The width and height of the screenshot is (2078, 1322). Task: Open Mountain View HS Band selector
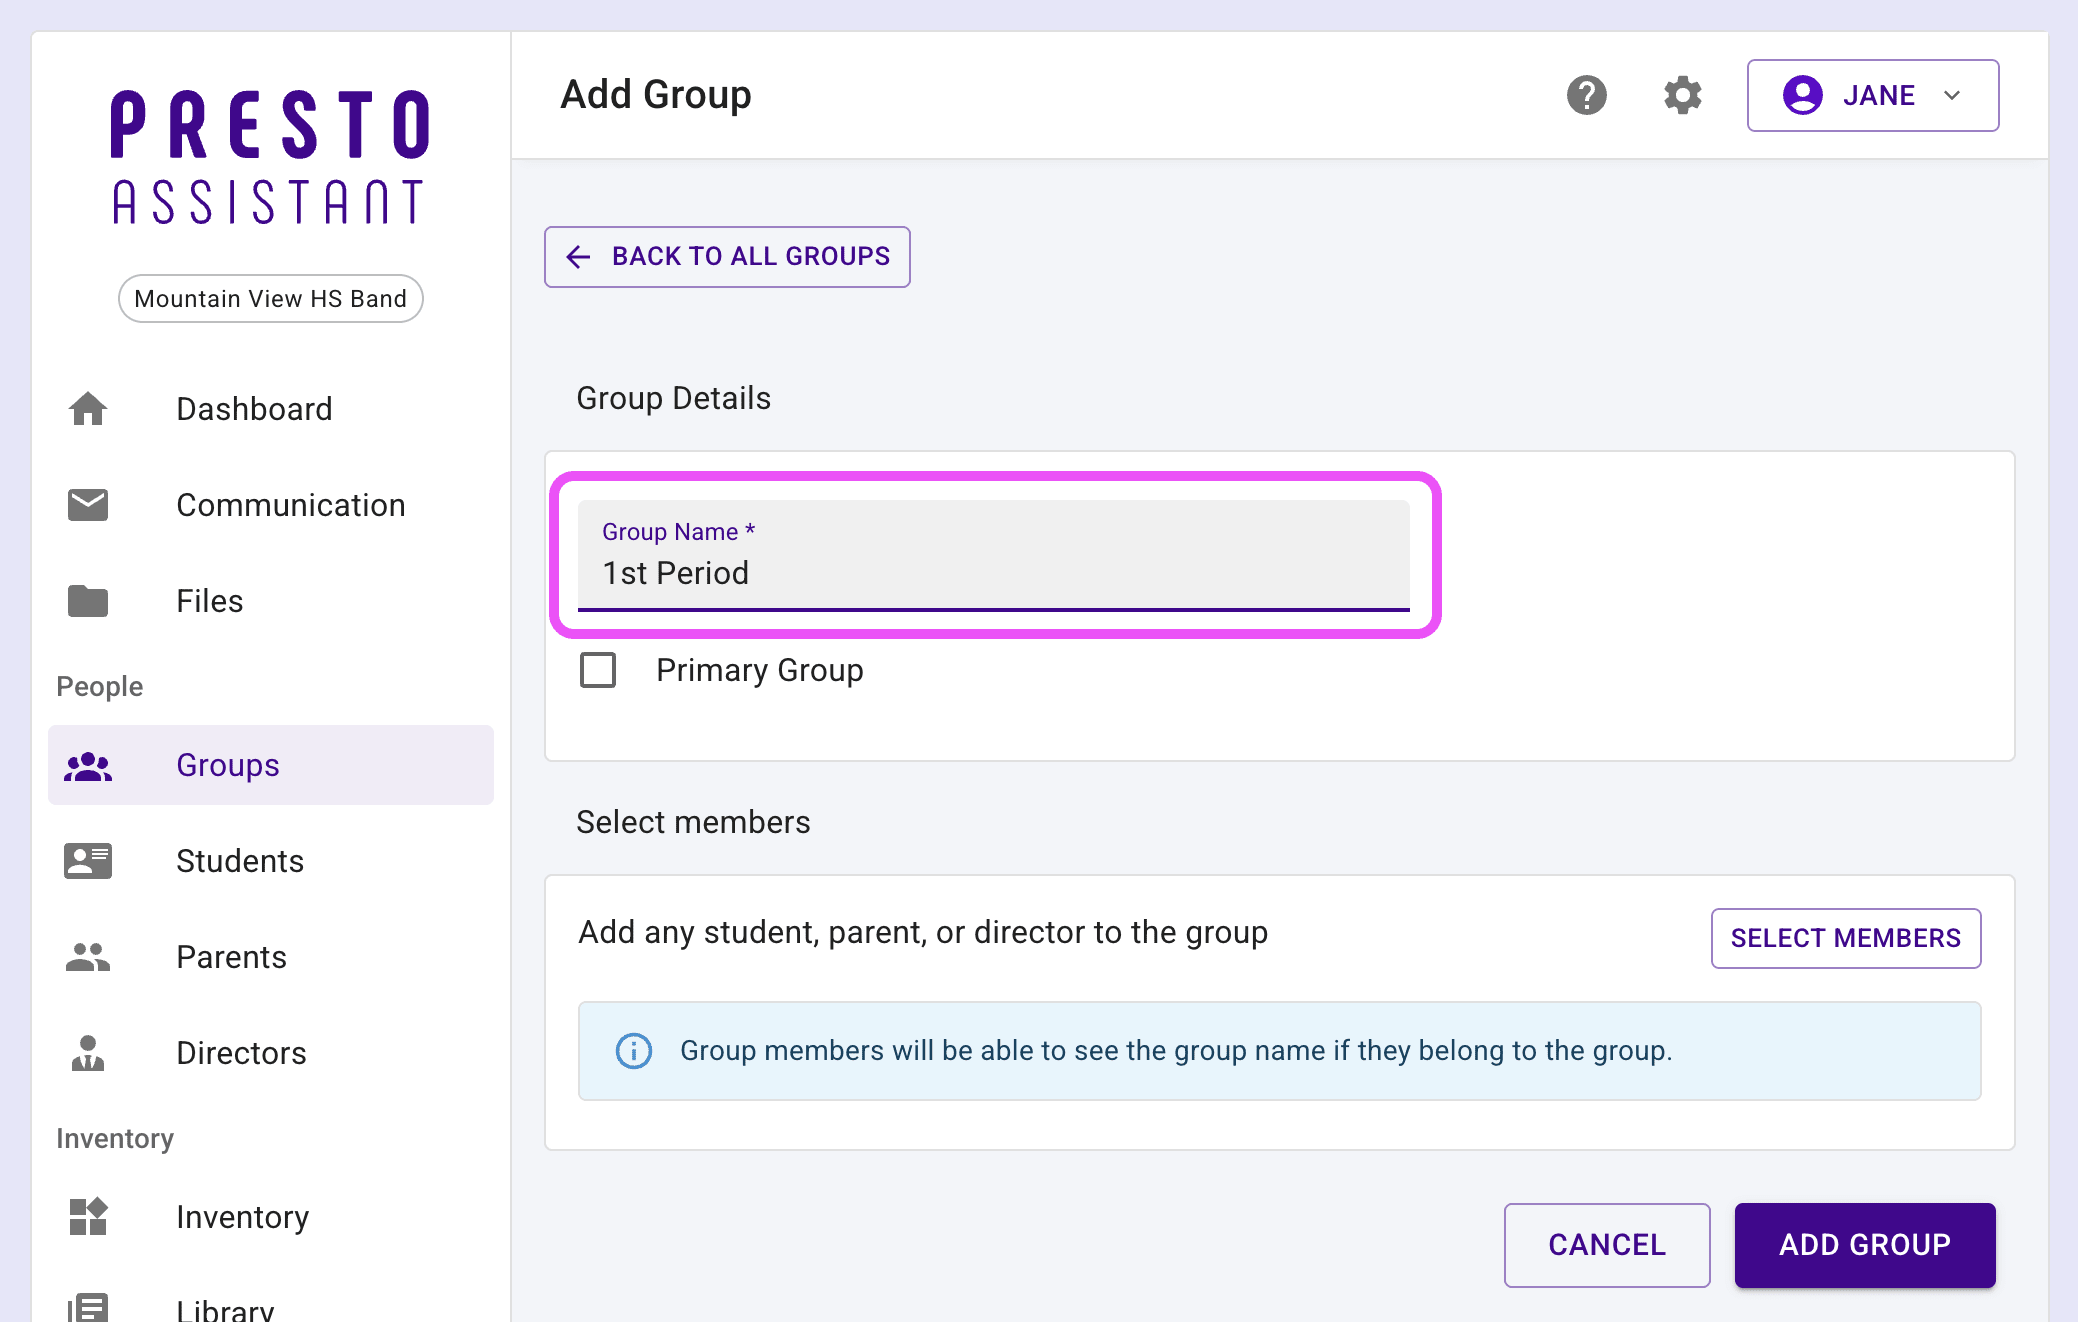[x=270, y=299]
